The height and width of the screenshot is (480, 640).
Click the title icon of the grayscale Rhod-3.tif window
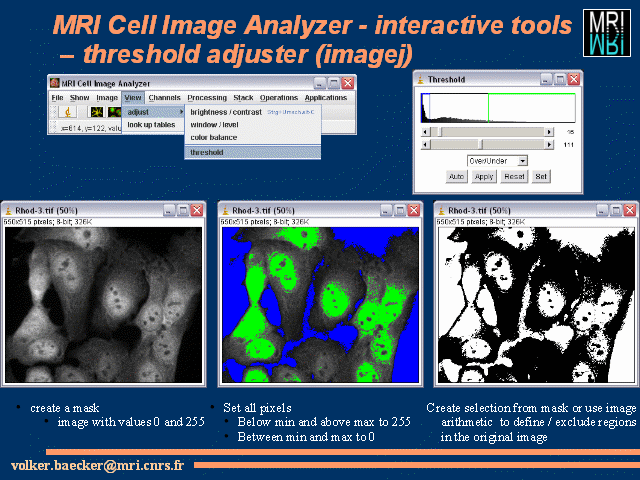pyautogui.click(x=8, y=211)
